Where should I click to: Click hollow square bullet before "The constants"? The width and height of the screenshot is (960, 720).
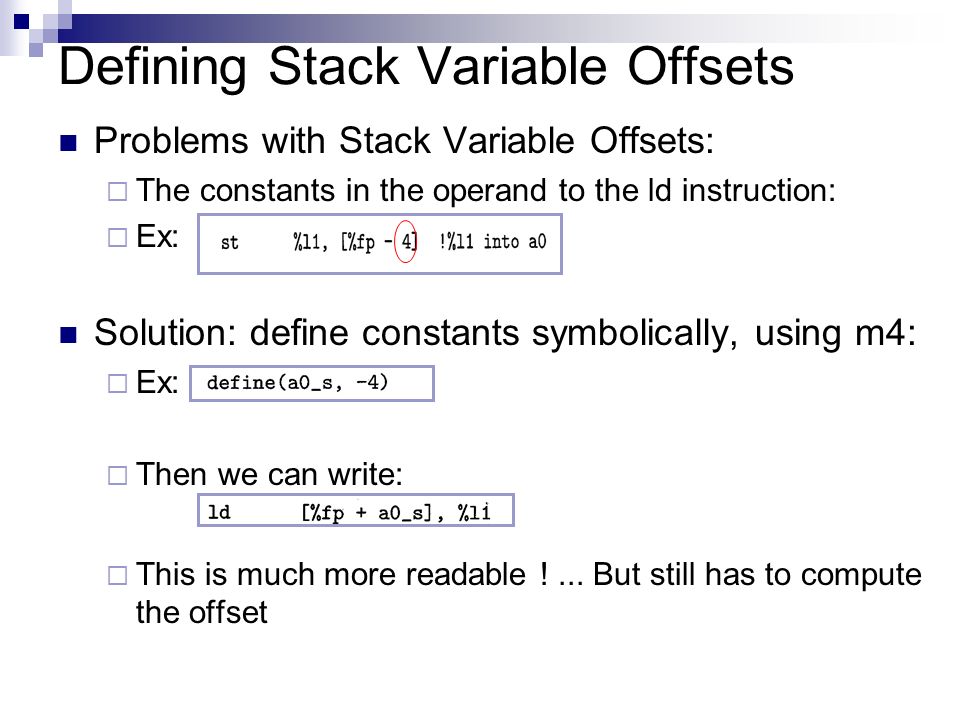coord(118,192)
